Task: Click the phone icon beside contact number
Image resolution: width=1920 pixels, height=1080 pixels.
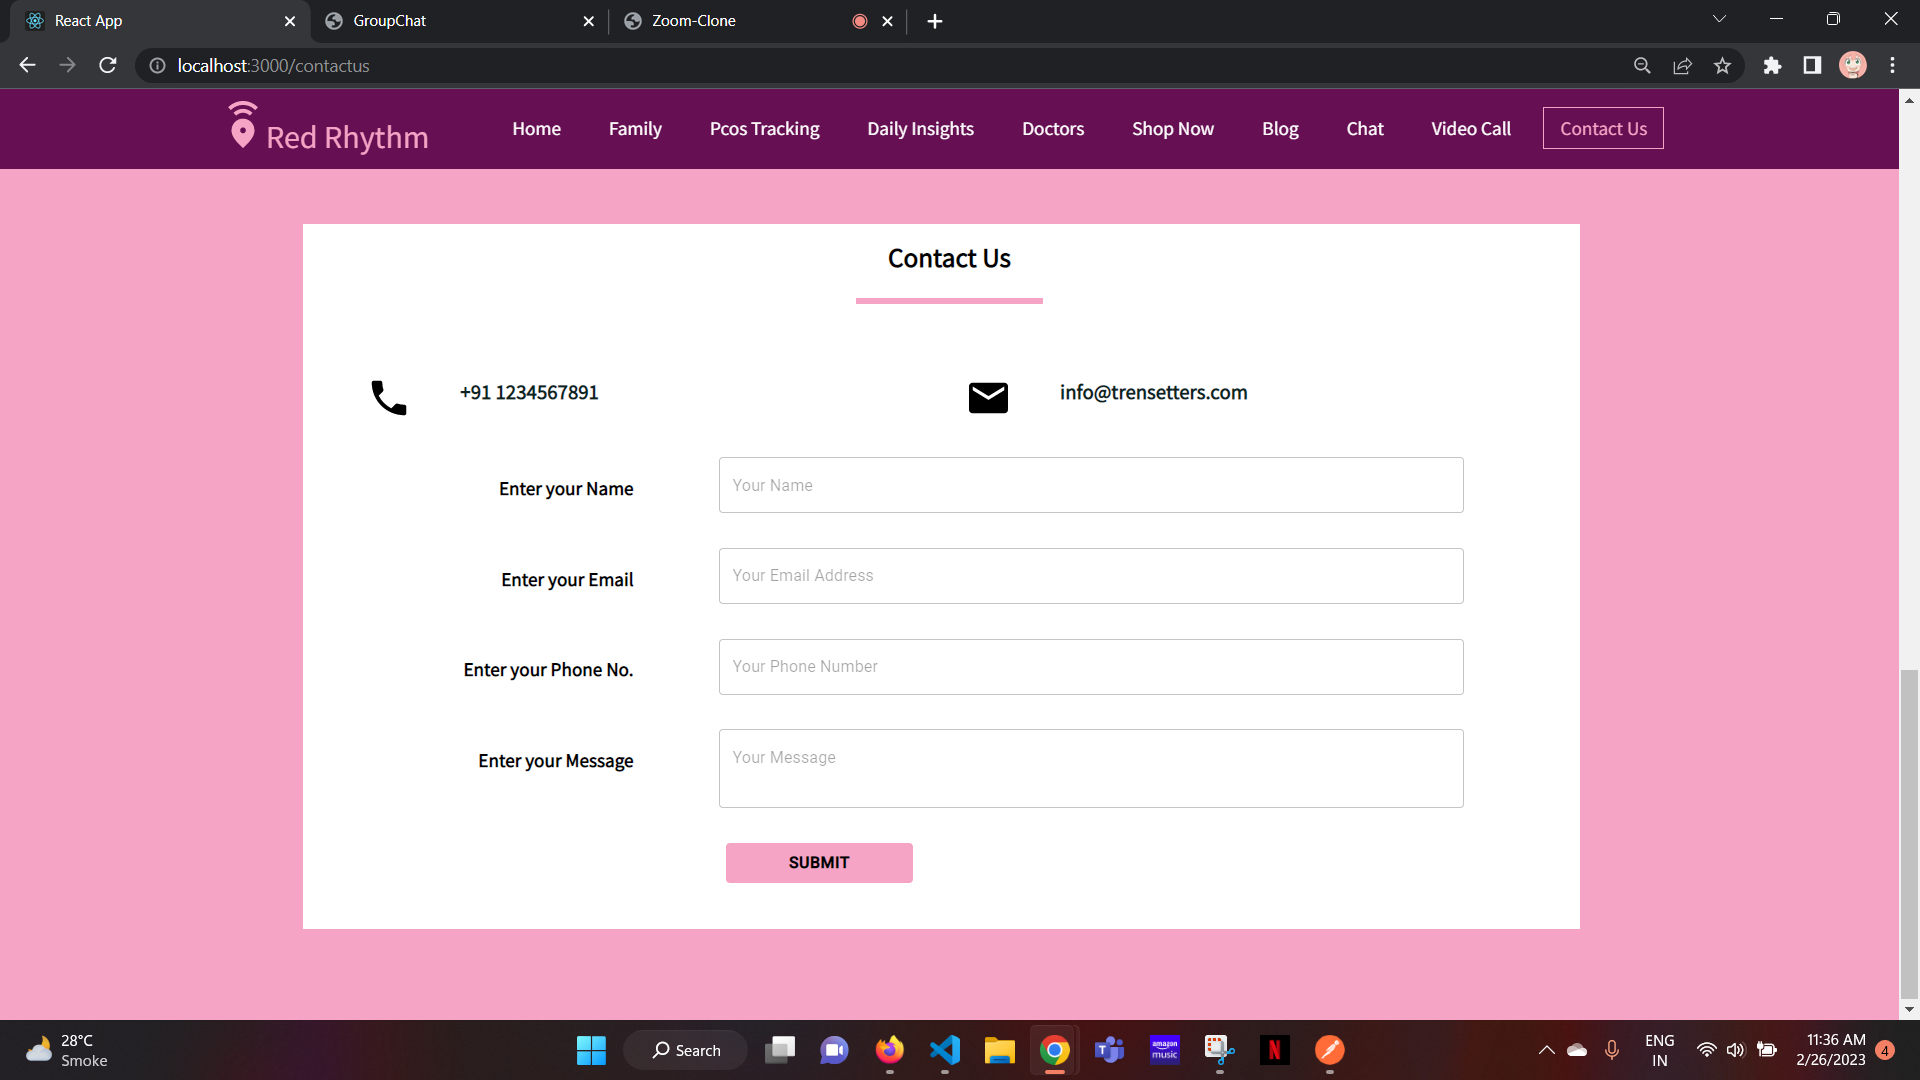Action: [x=388, y=397]
